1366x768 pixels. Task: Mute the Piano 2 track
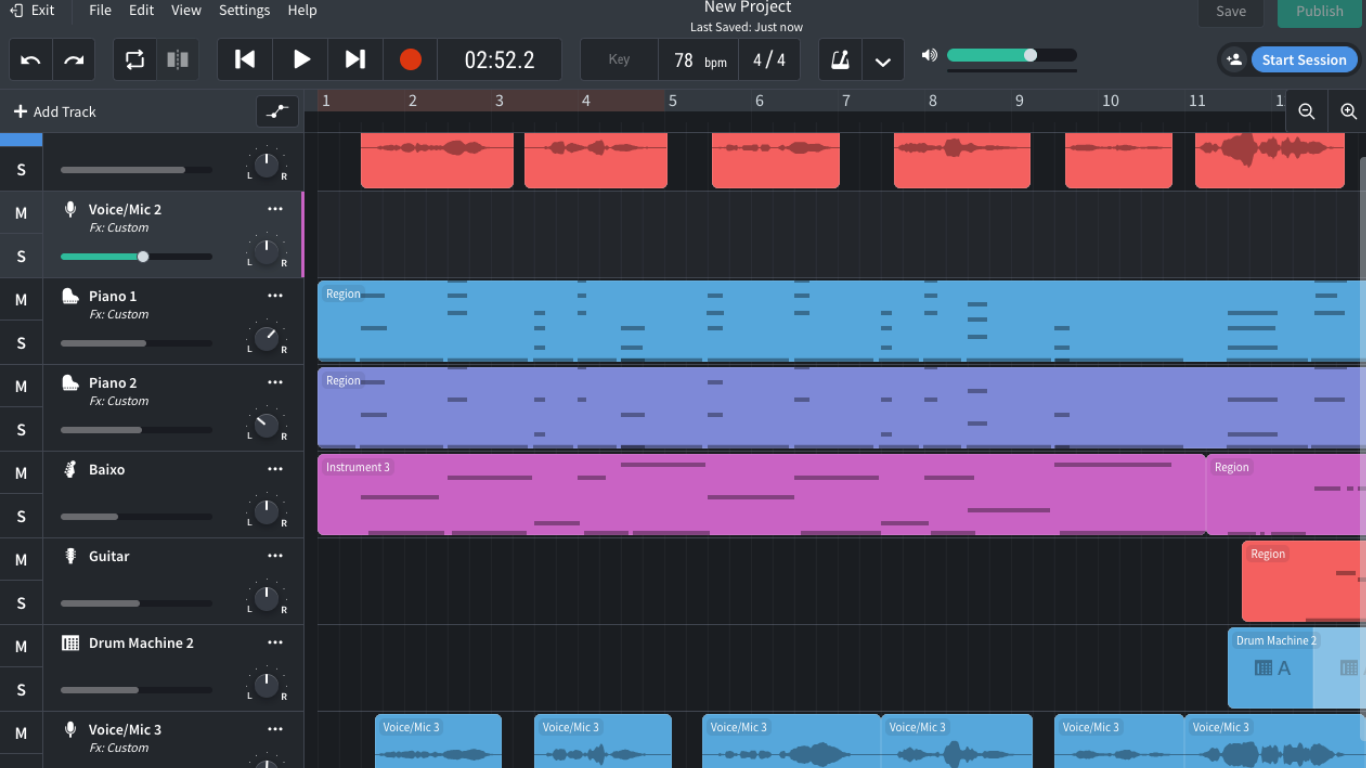pos(21,387)
